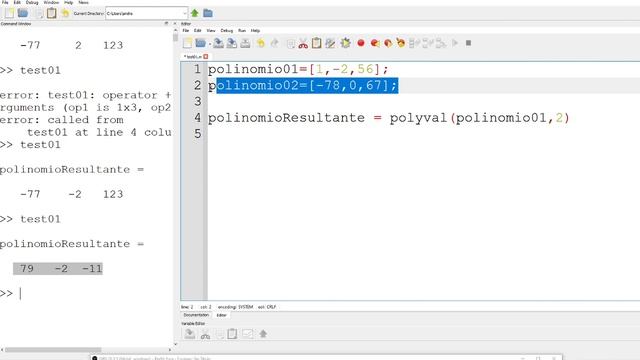Click editor Copy icon
The image size is (640, 360).
[291, 43]
